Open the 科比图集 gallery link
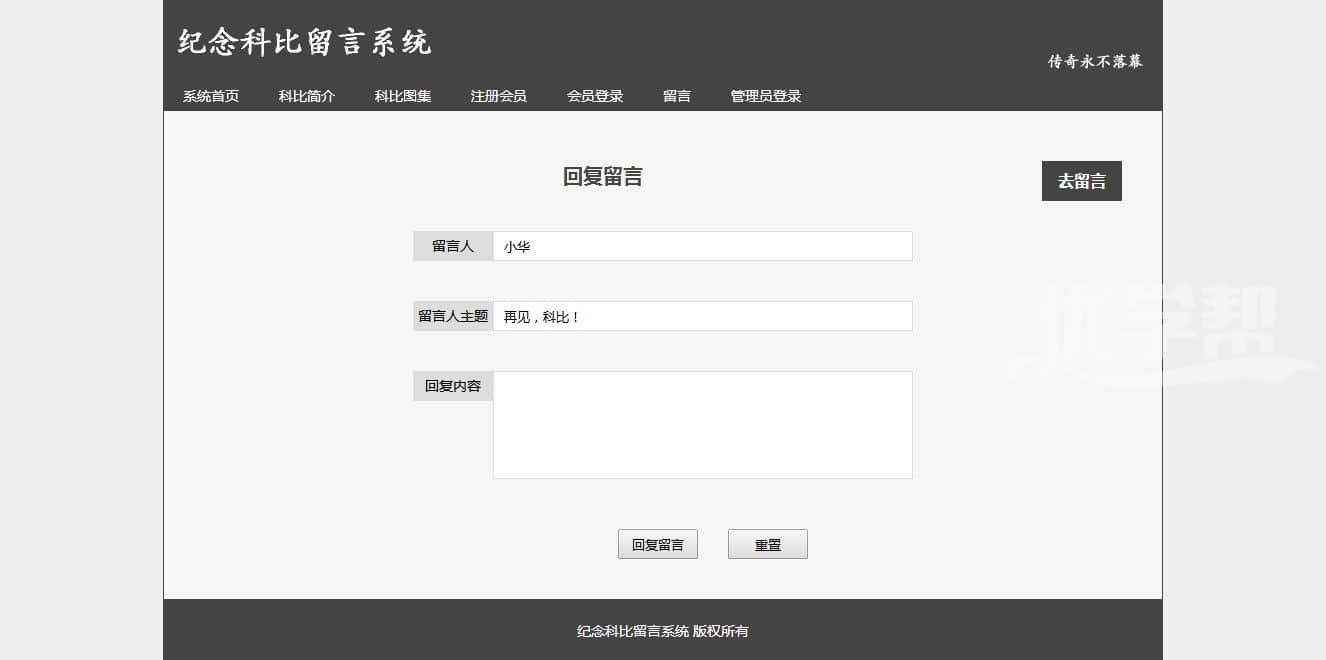Viewport: 1326px width, 660px height. click(x=403, y=96)
